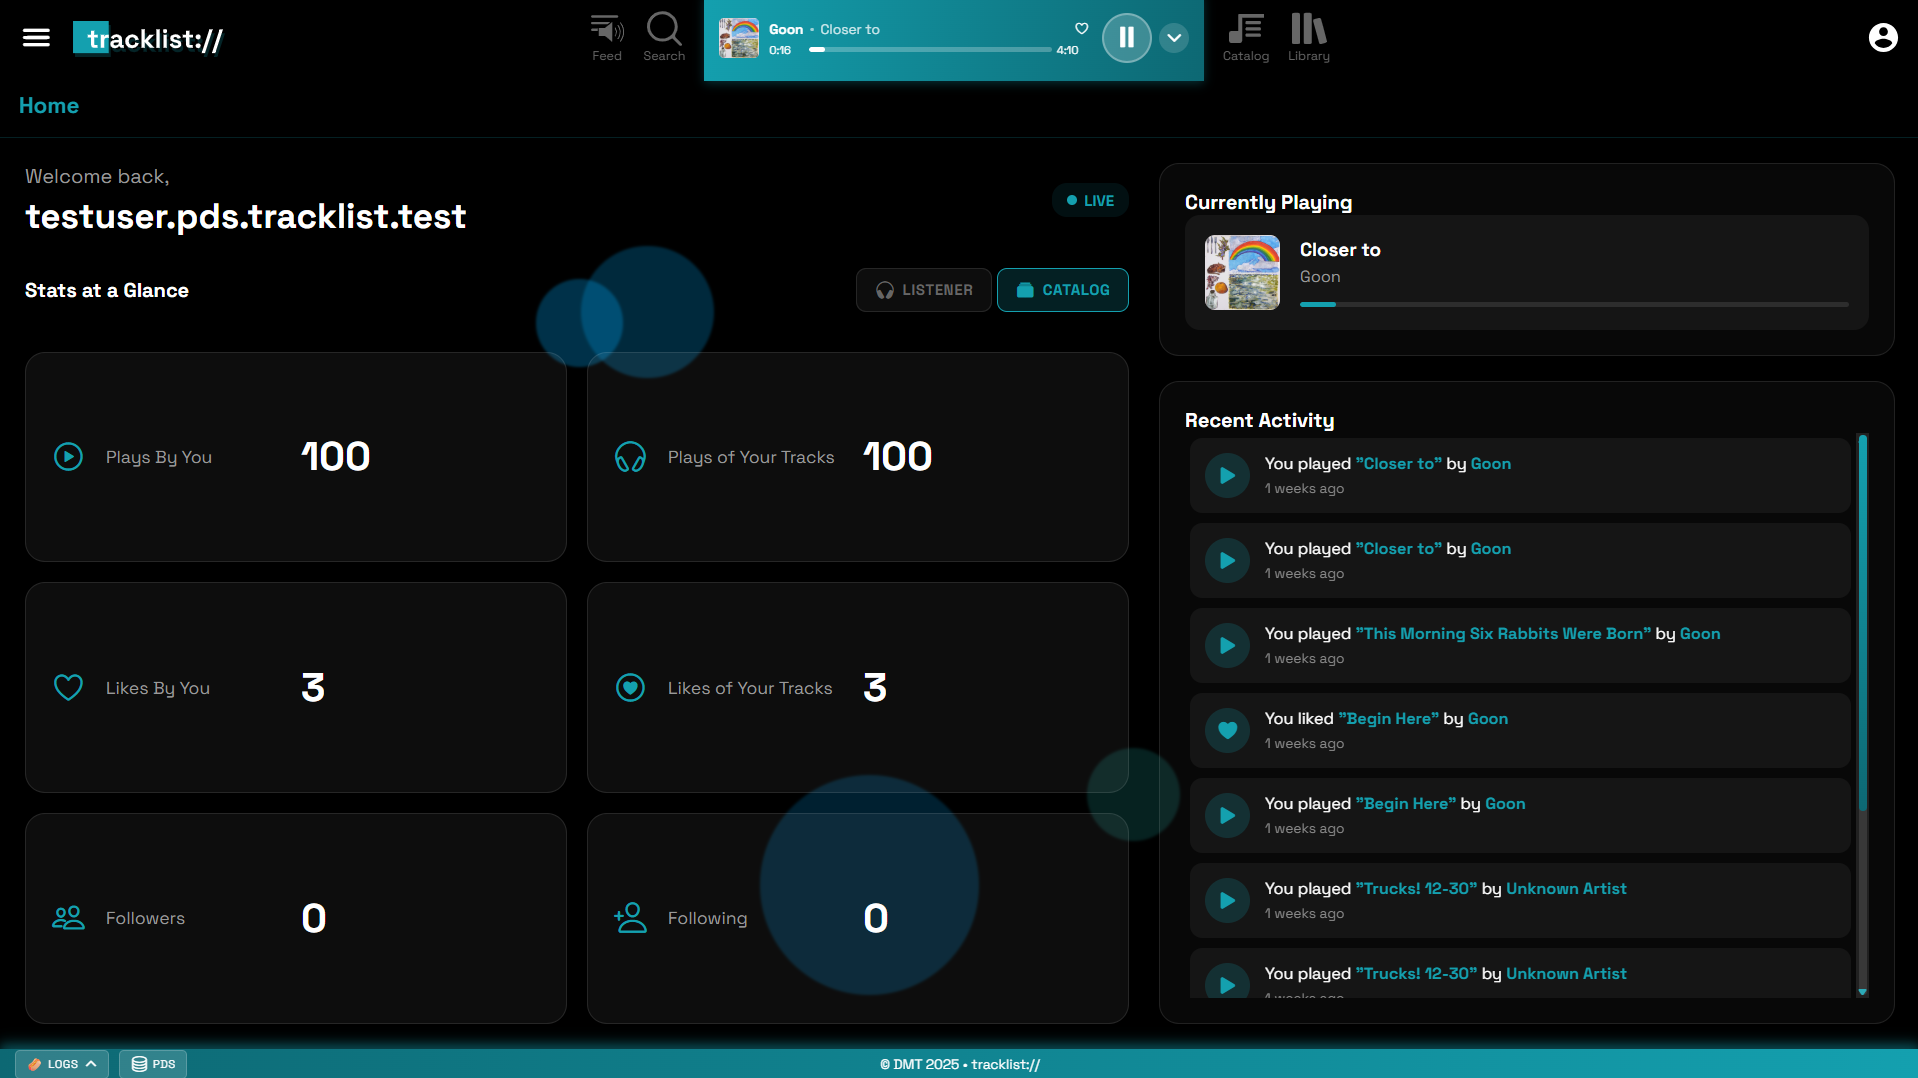
Task: Go to the Home breadcrumb
Action: pyautogui.click(x=49, y=105)
